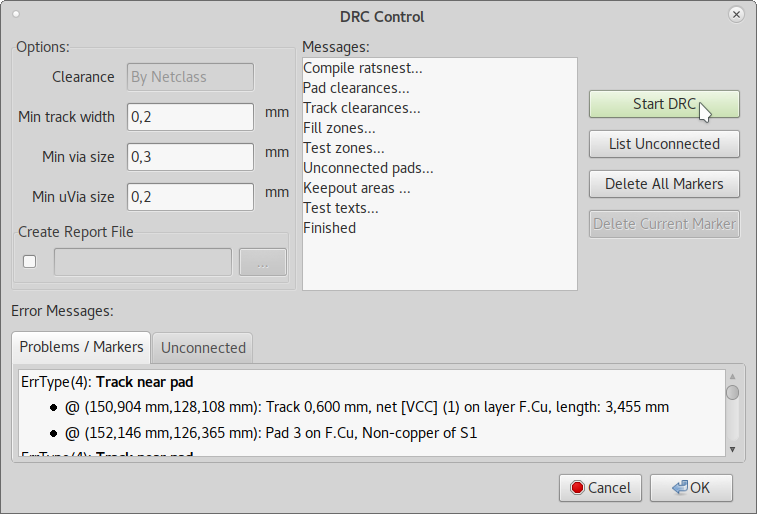Select the Pad 3 on F.Cu marker line

pyautogui.click(x=271, y=433)
